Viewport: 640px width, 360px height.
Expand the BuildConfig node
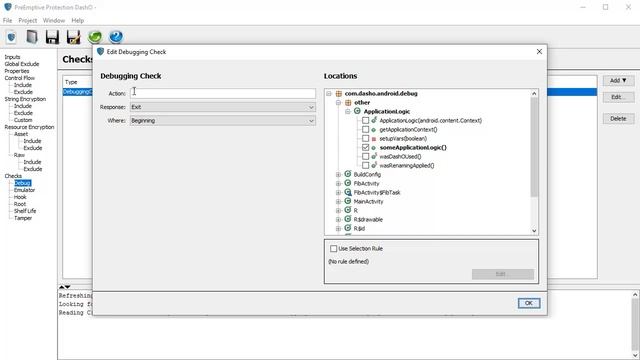338,174
